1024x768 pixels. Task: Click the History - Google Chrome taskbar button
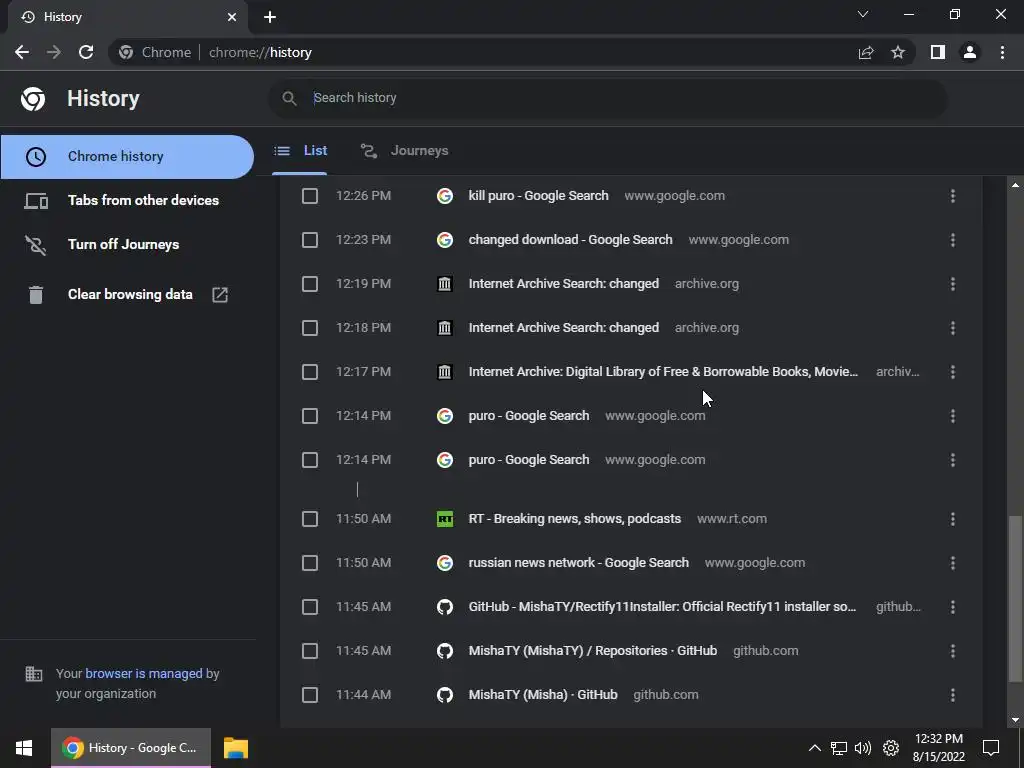click(131, 748)
